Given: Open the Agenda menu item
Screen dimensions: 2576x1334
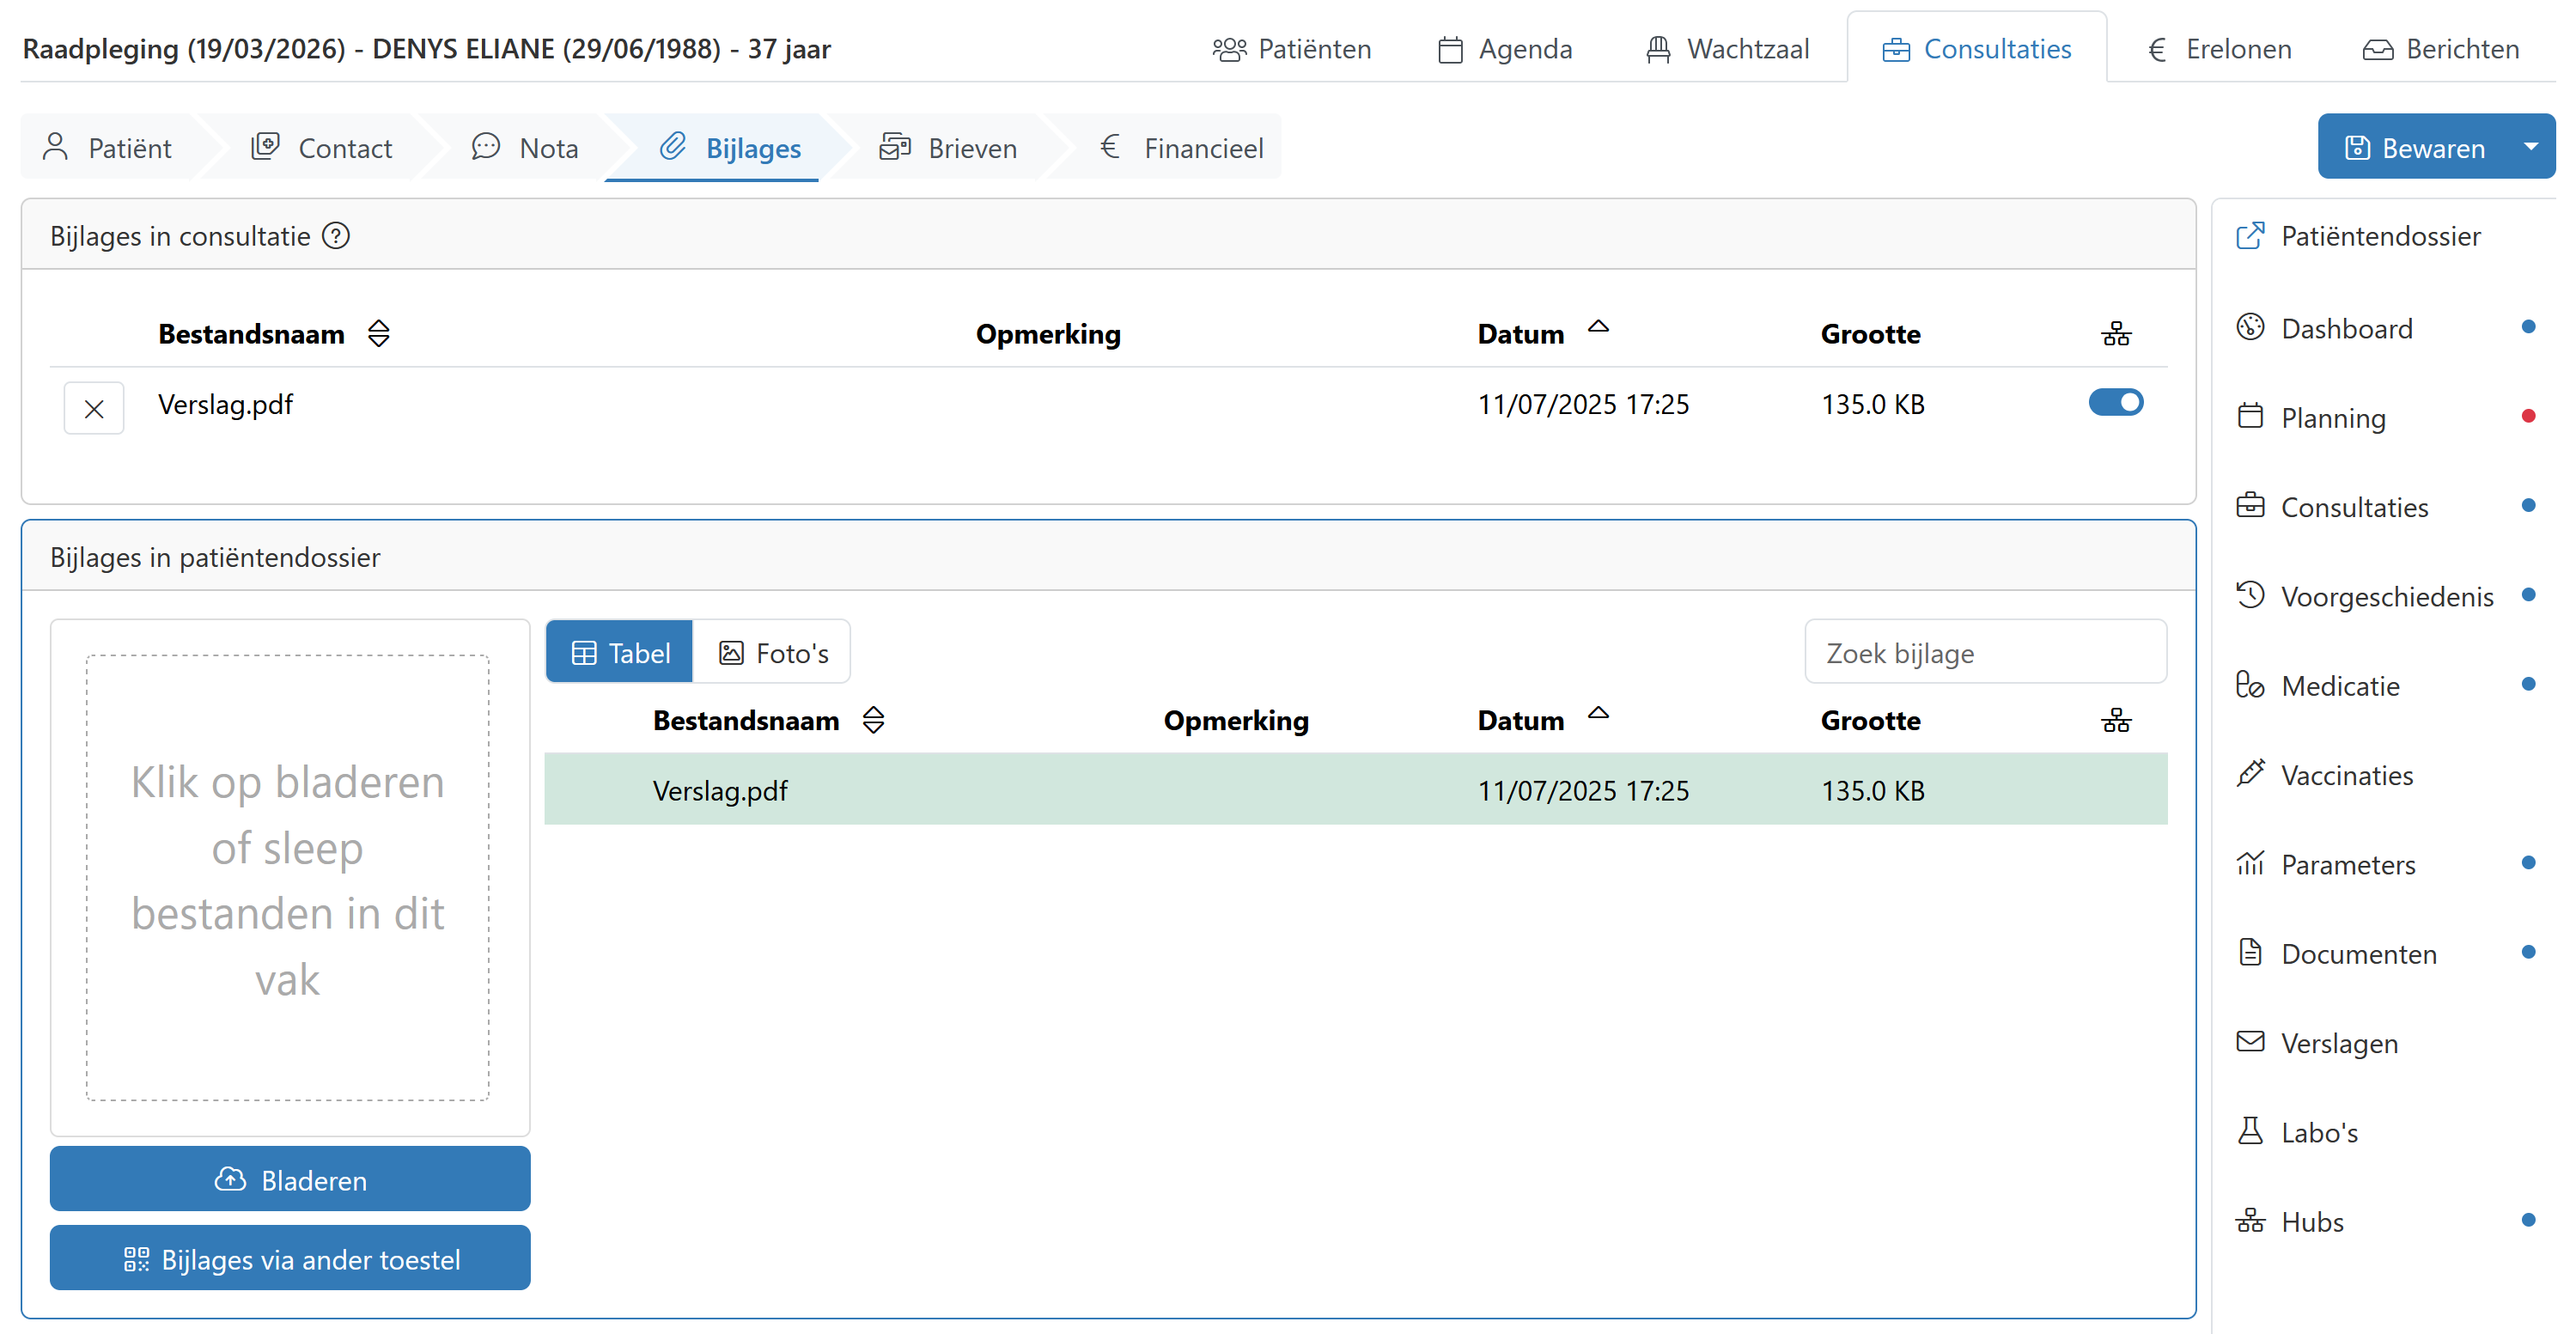Looking at the screenshot, I should click(1505, 49).
